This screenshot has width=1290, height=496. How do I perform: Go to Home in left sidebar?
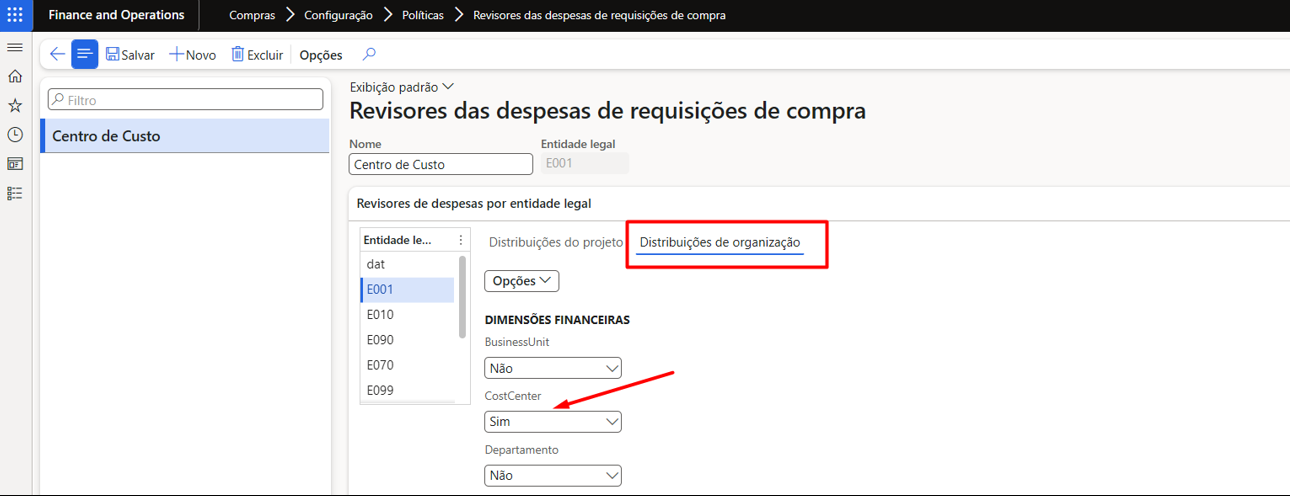click(15, 76)
